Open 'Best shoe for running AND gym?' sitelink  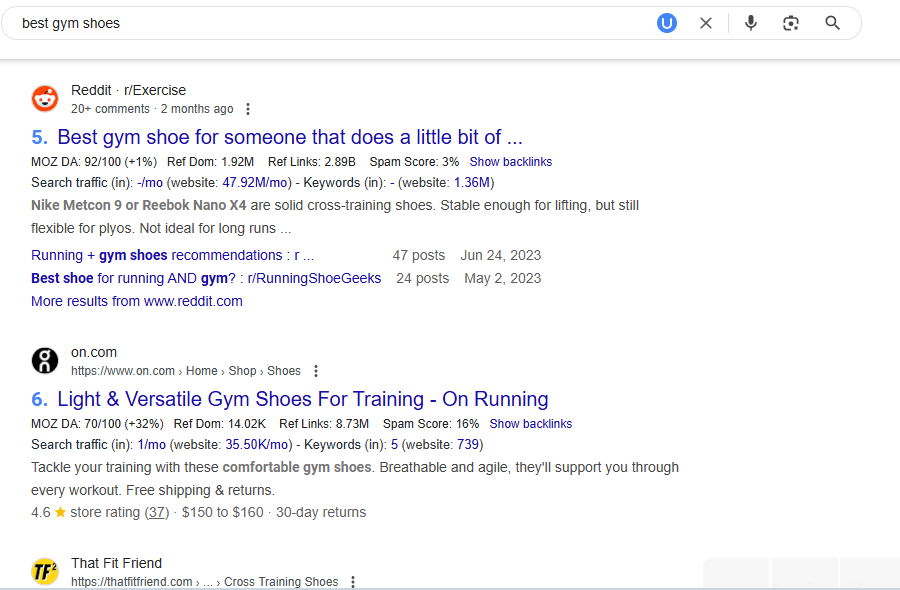point(206,278)
